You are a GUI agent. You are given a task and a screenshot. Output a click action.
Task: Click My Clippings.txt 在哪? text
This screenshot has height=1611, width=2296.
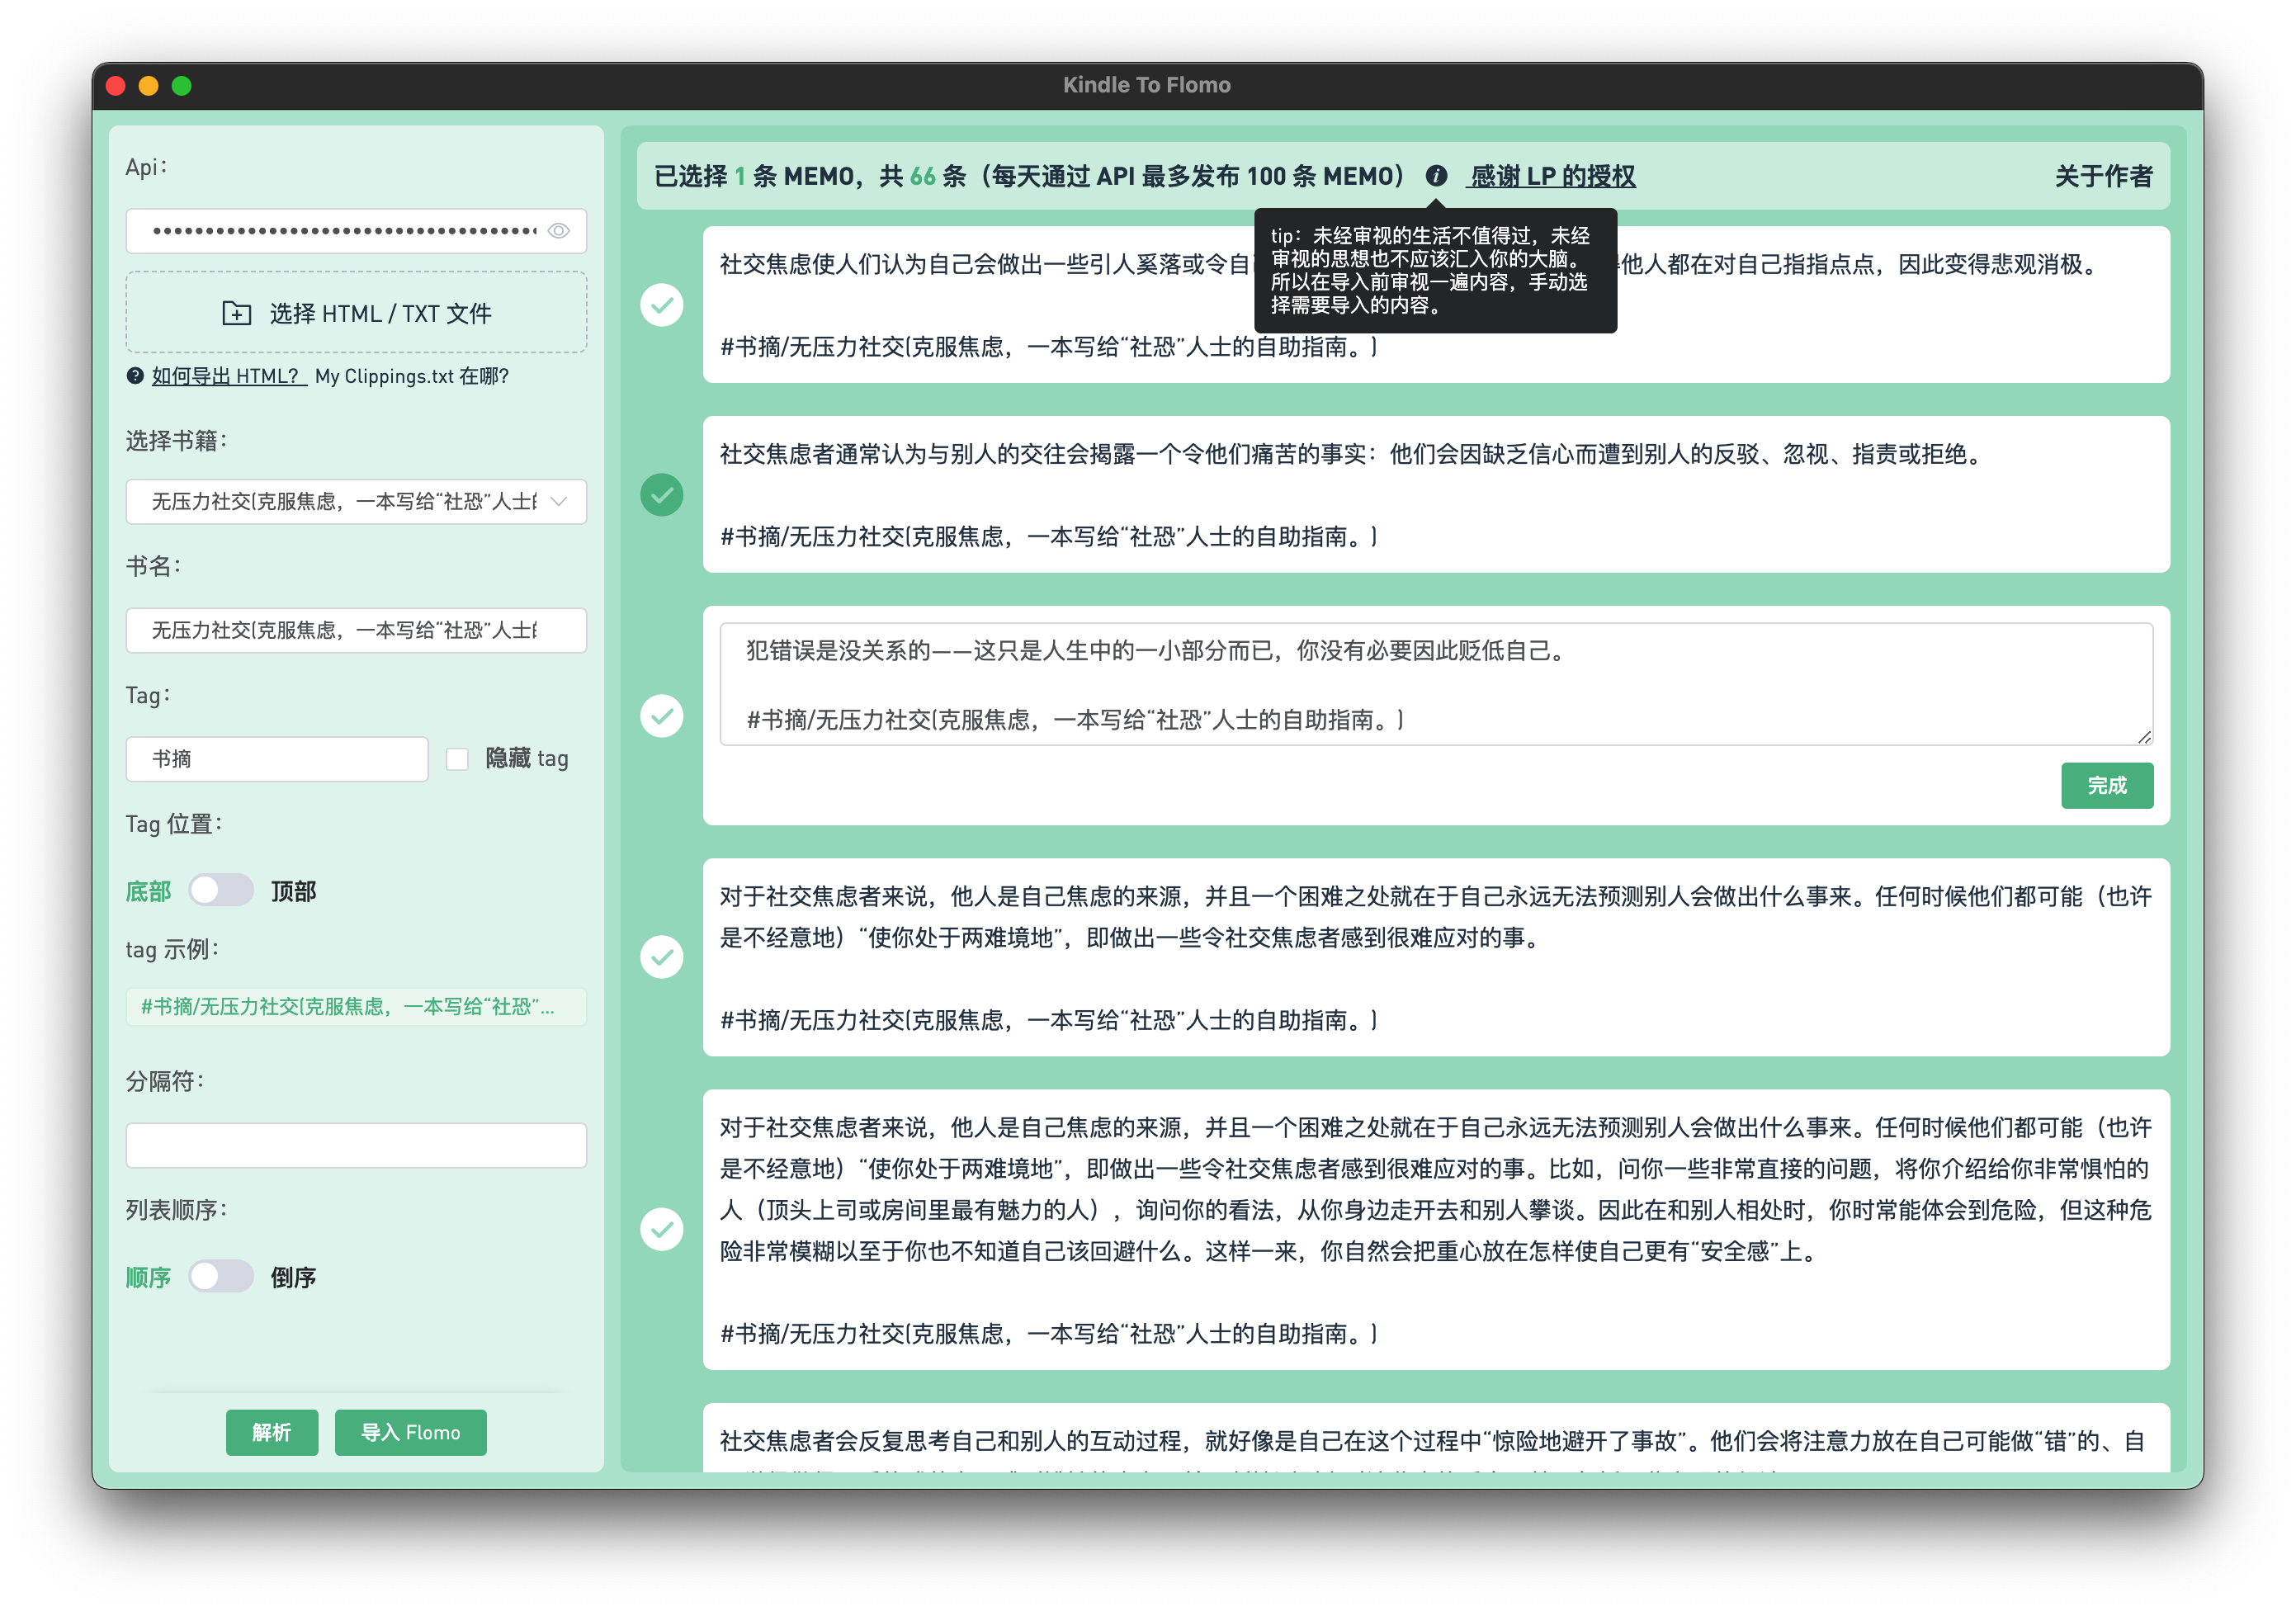click(412, 376)
